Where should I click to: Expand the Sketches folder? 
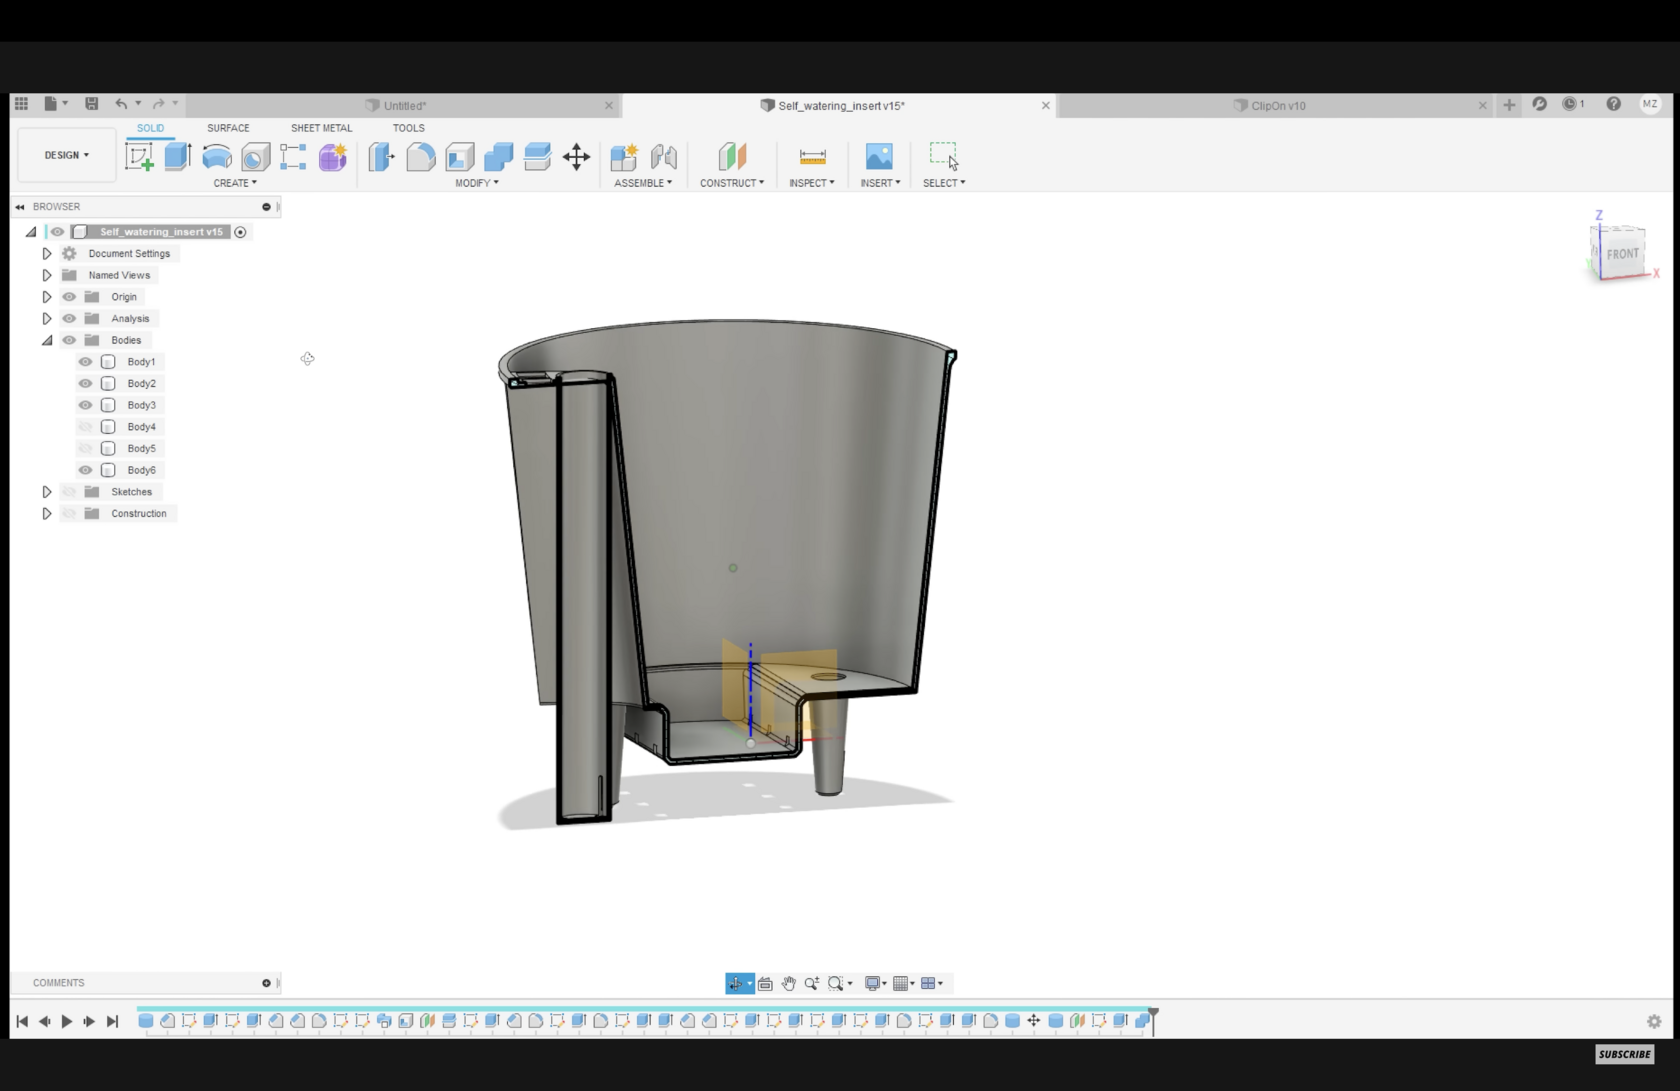click(47, 492)
